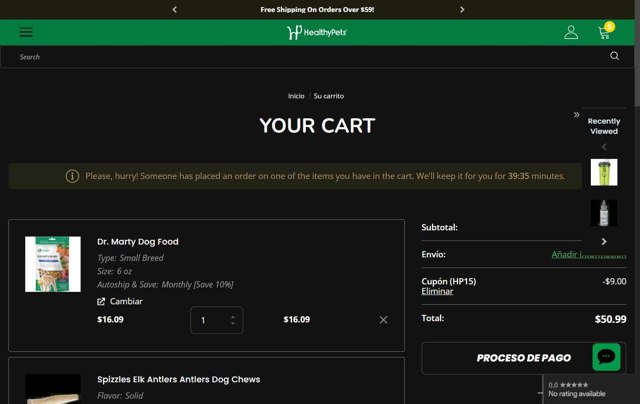Show next announcement banner message

(x=462, y=9)
